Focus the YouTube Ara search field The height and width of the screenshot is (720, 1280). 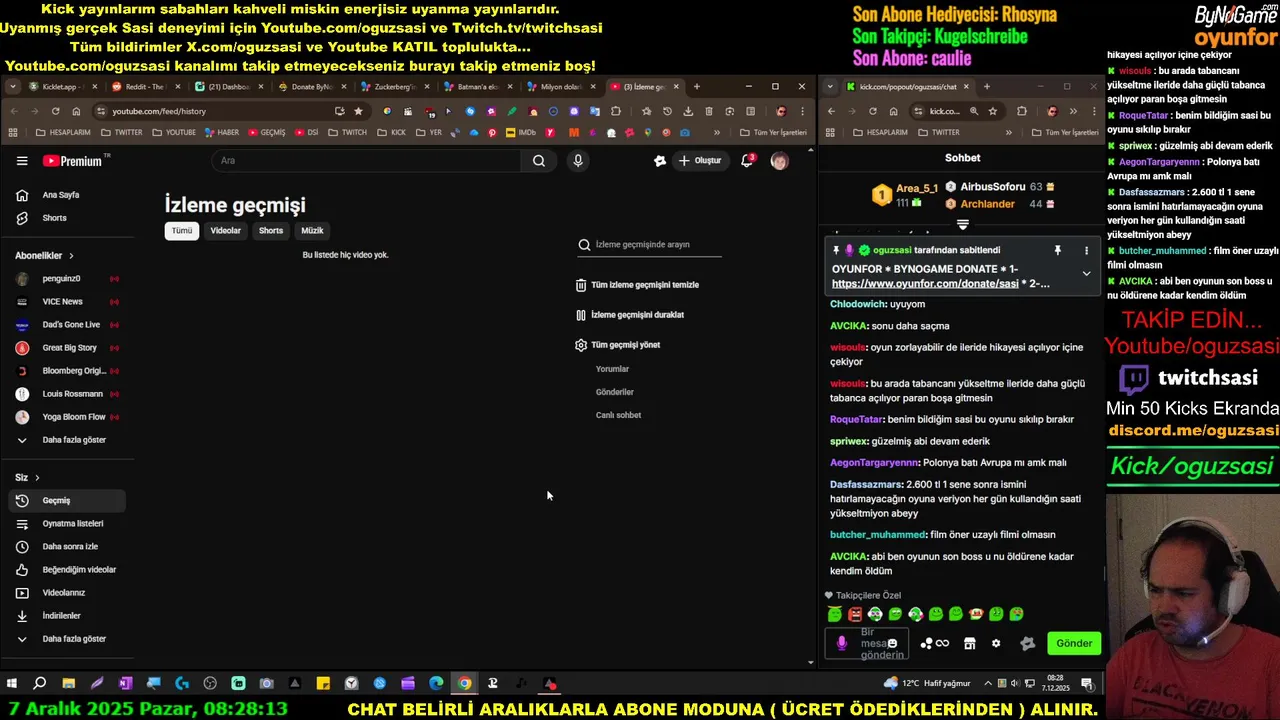click(366, 161)
